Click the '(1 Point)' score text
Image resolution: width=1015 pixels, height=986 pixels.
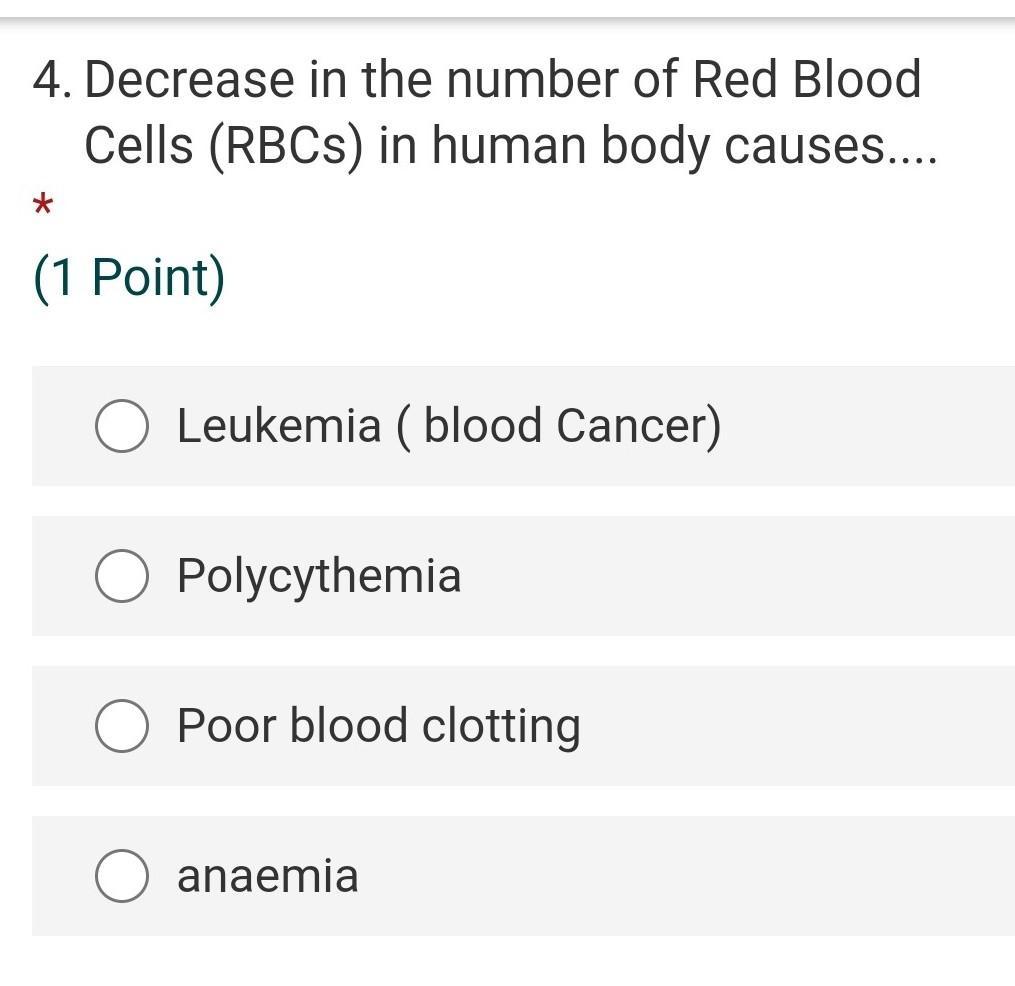tap(129, 277)
